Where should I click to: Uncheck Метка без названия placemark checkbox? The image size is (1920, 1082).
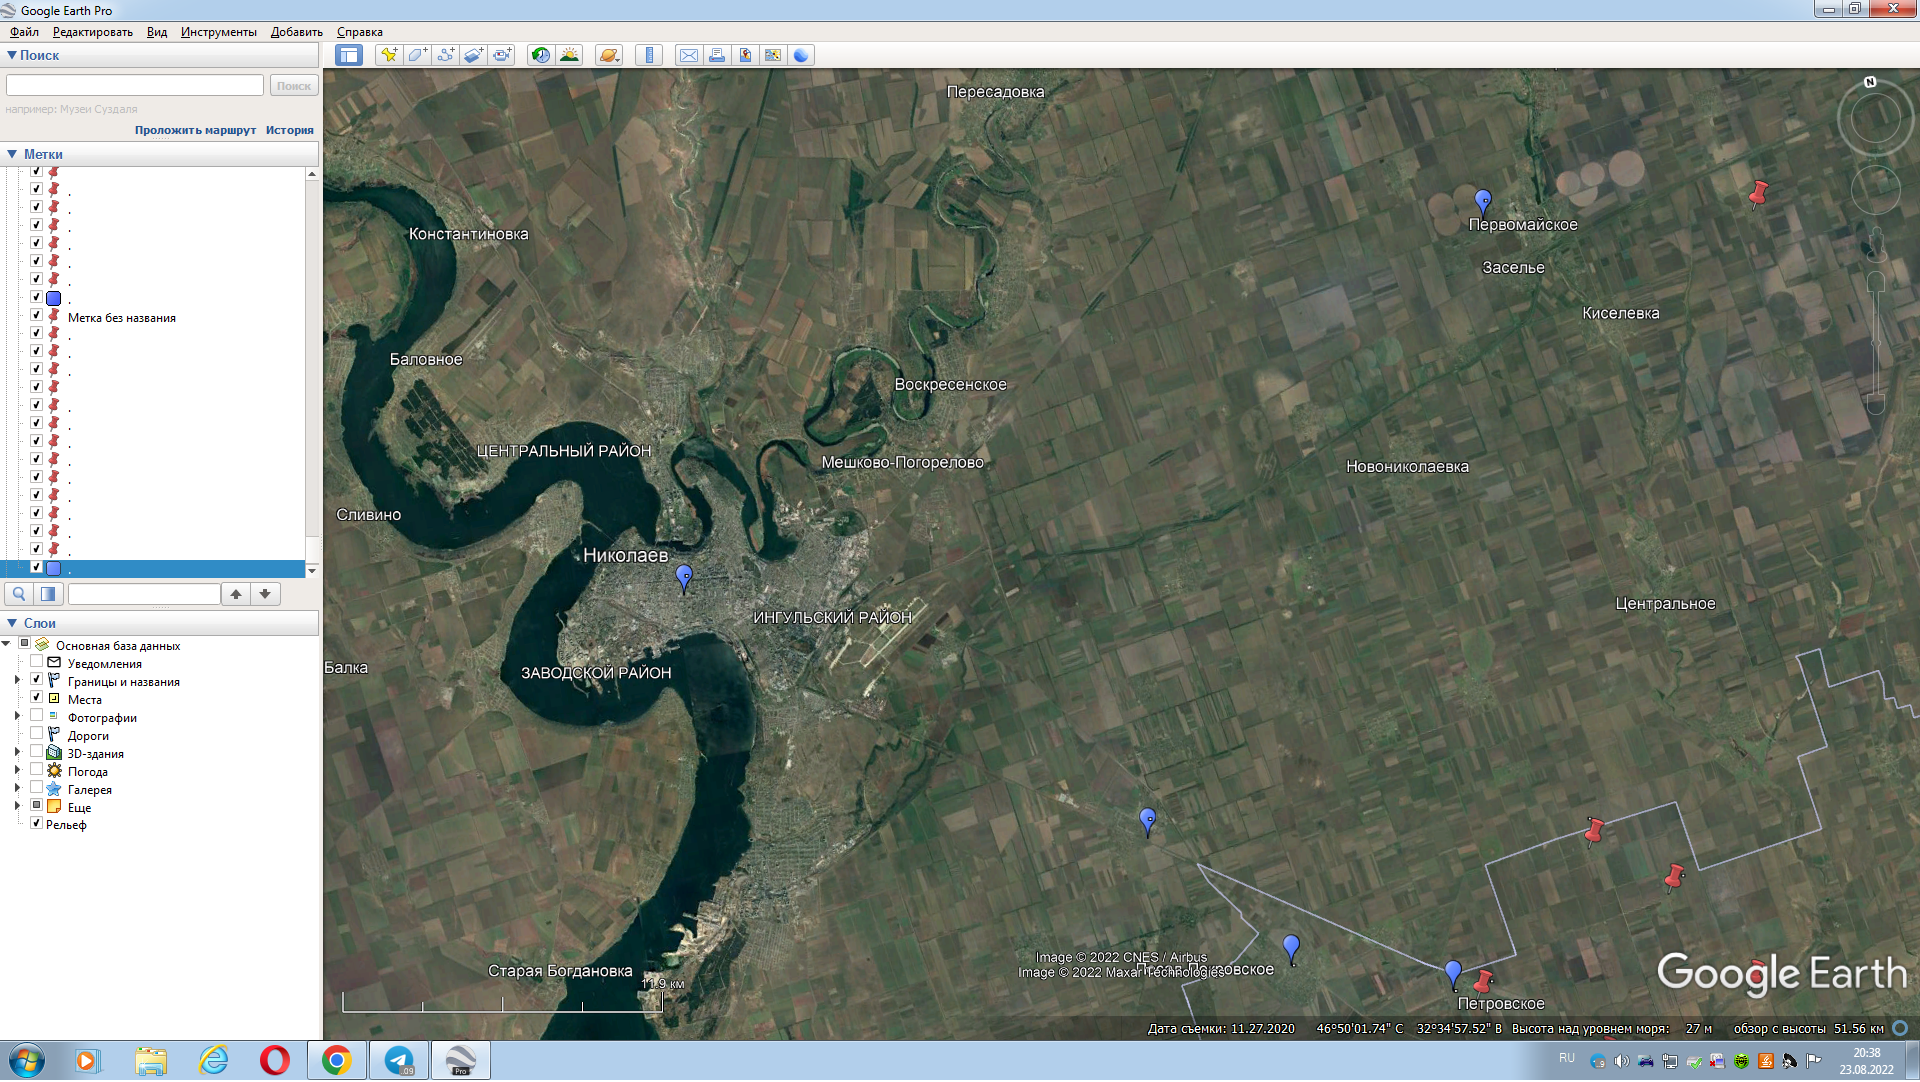[x=36, y=316]
